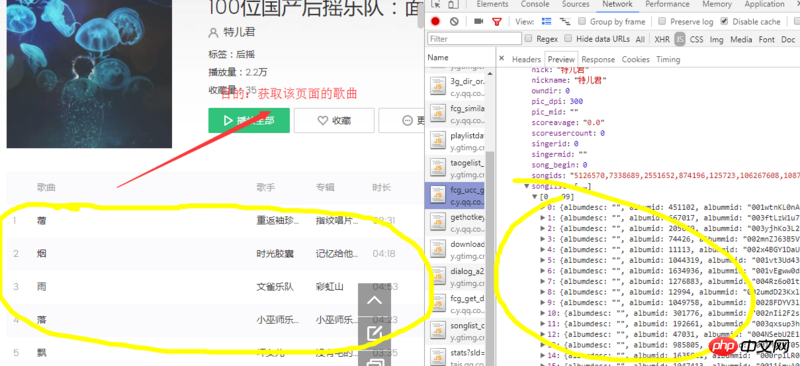Open the Cookies detail tab
The height and width of the screenshot is (366, 800).
click(x=635, y=59)
